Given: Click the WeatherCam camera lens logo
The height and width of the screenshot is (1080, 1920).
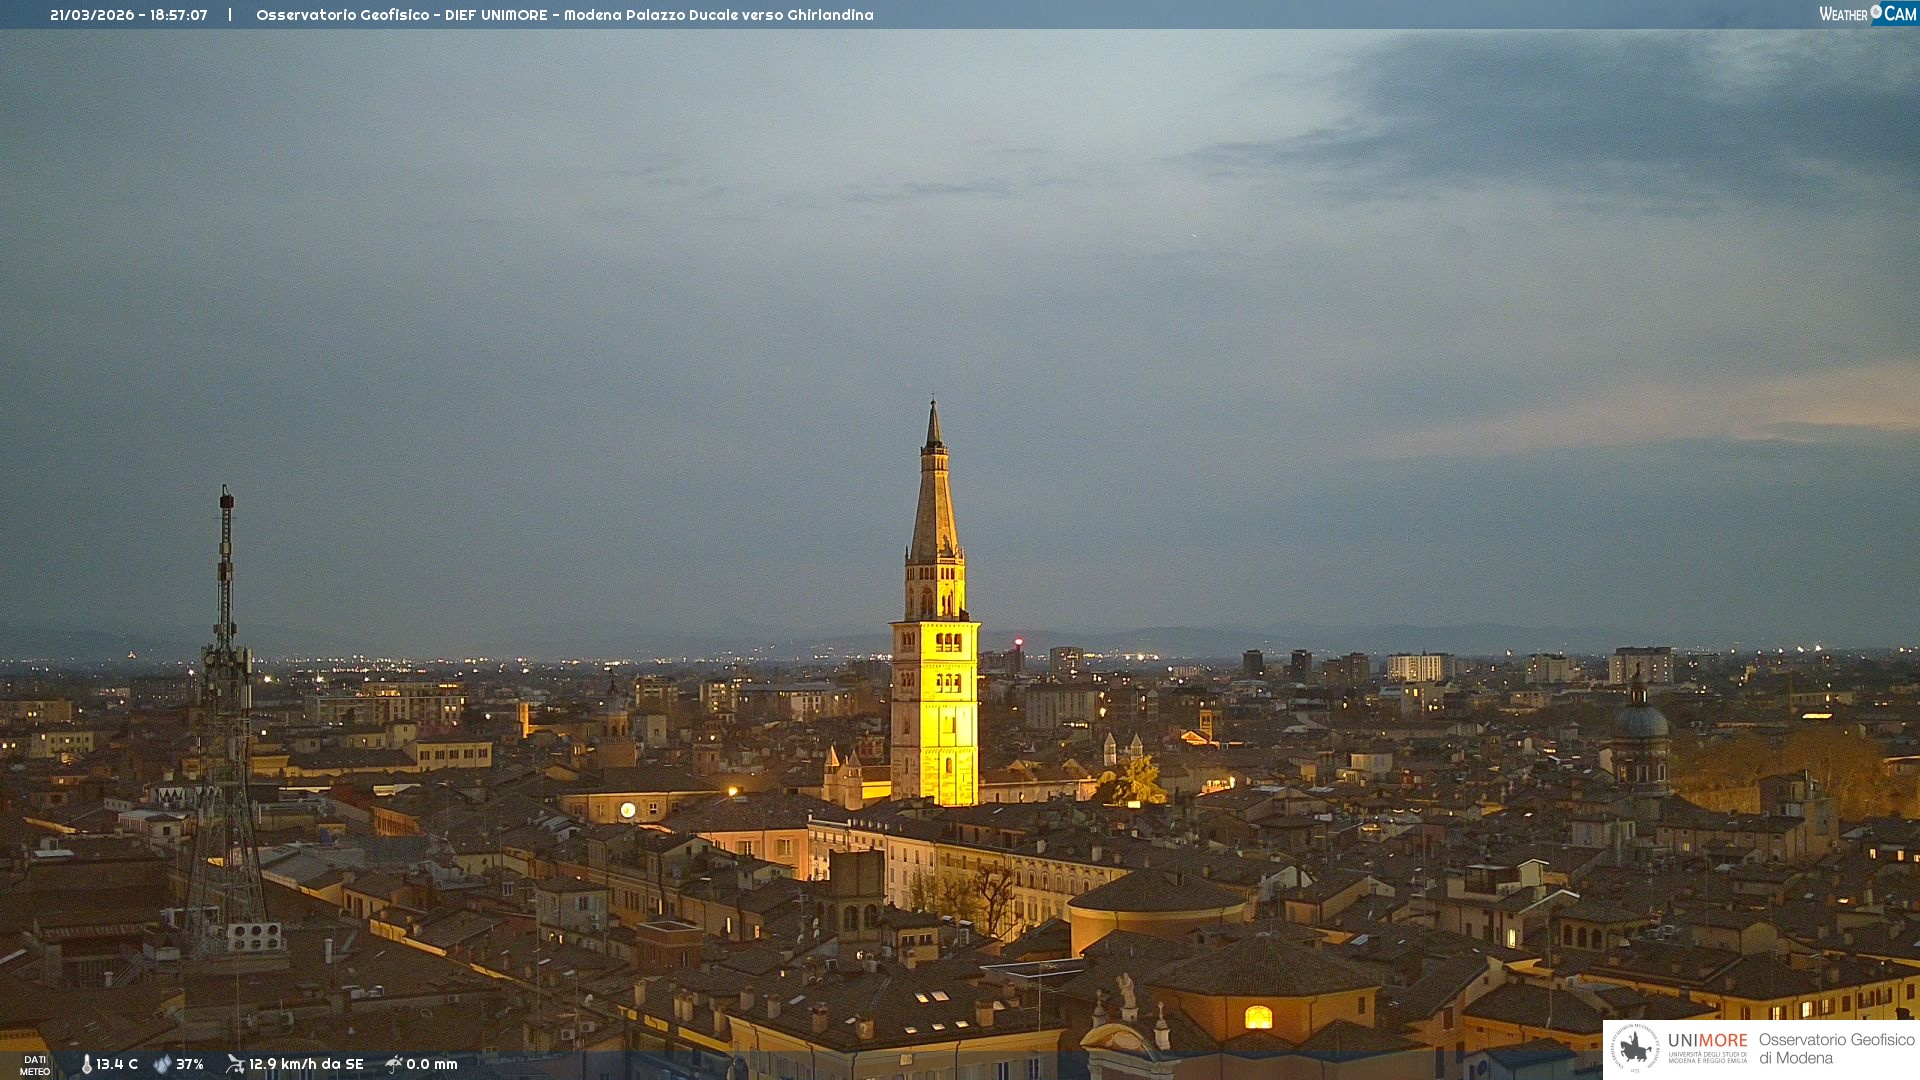Looking at the screenshot, I should pos(1876,12).
